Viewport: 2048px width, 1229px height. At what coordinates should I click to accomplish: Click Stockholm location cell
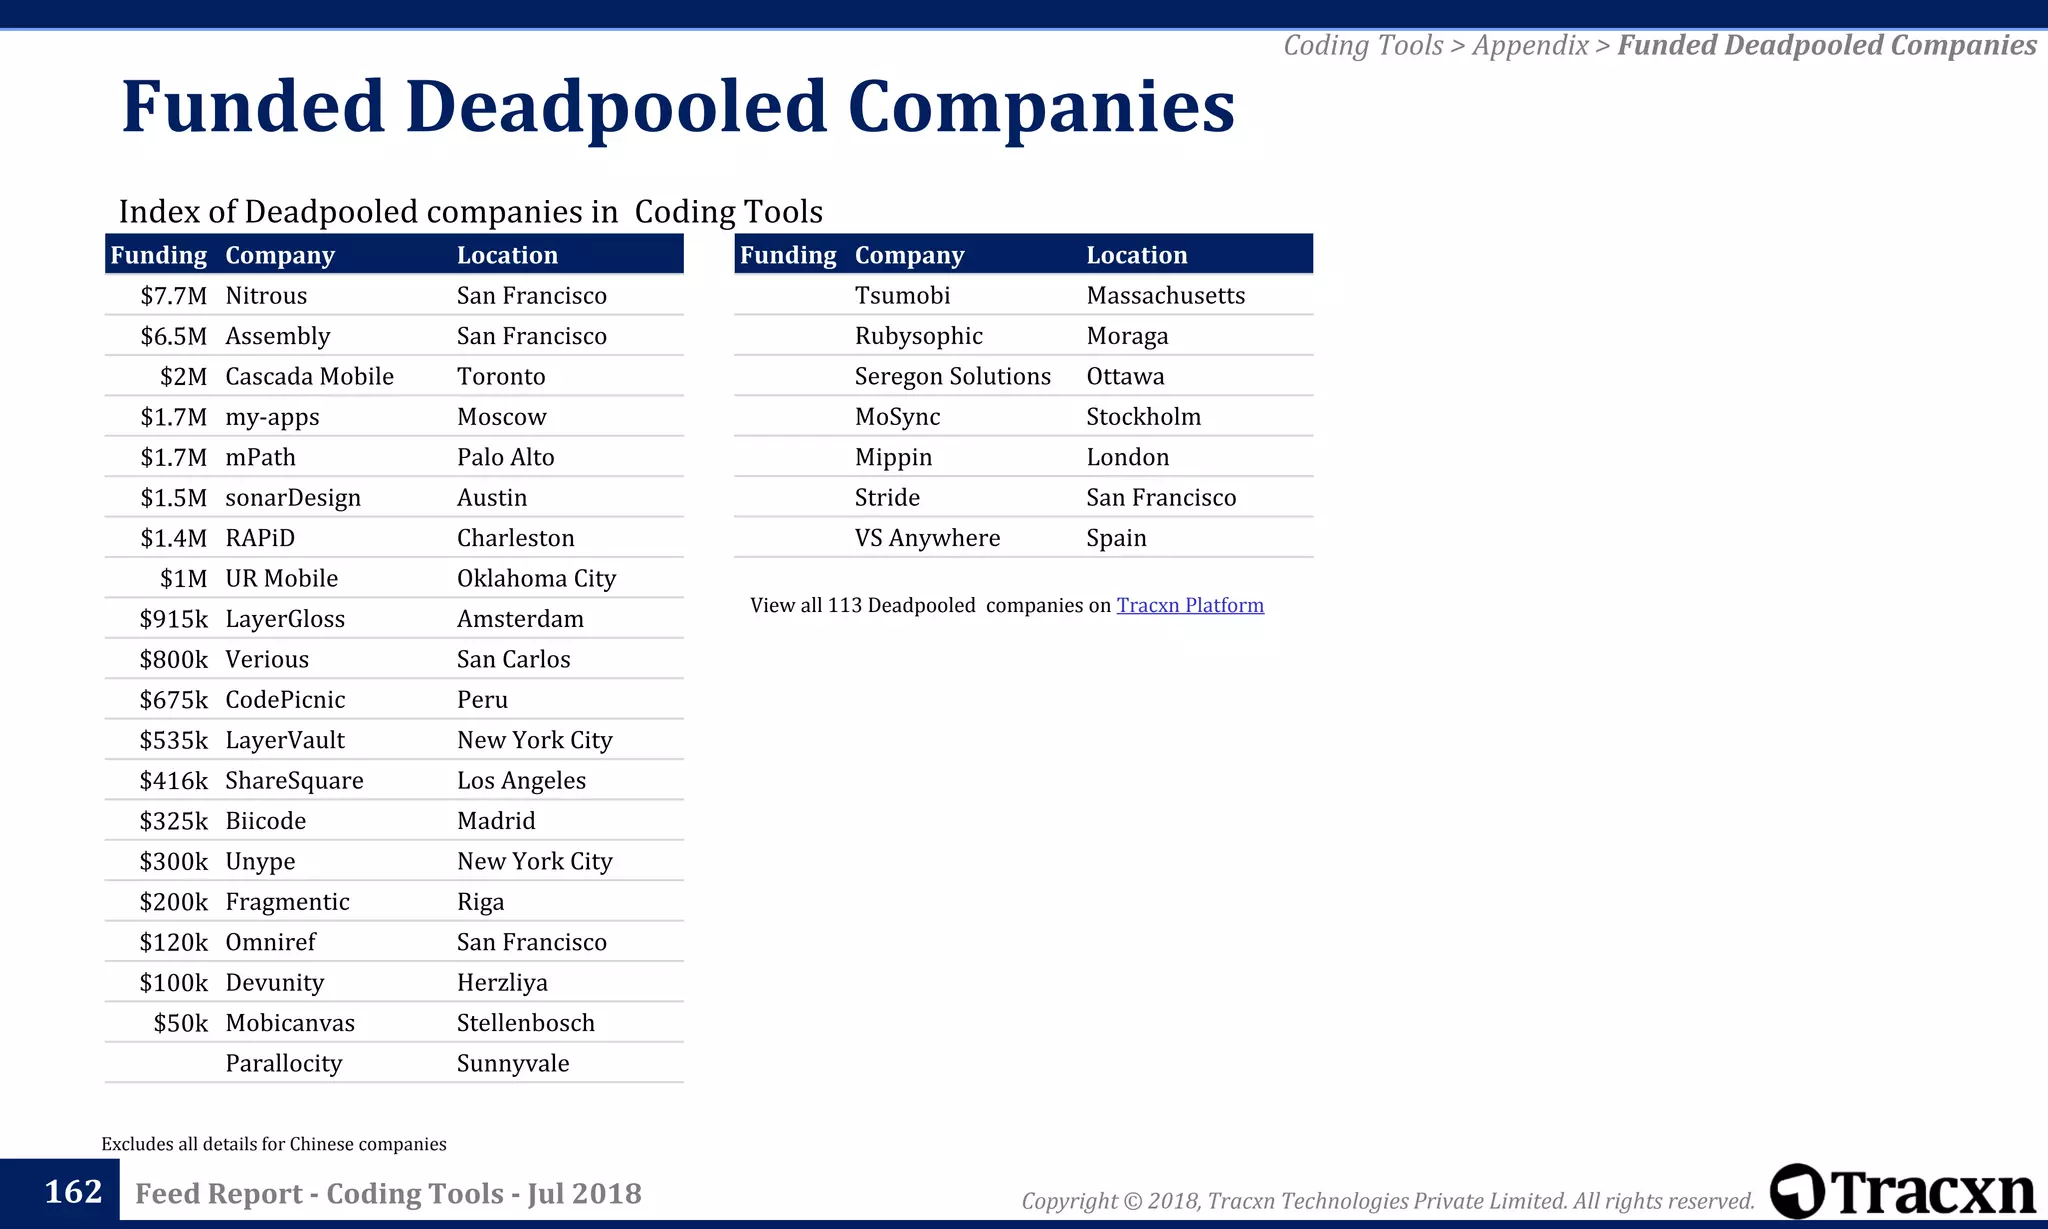[x=1144, y=417]
